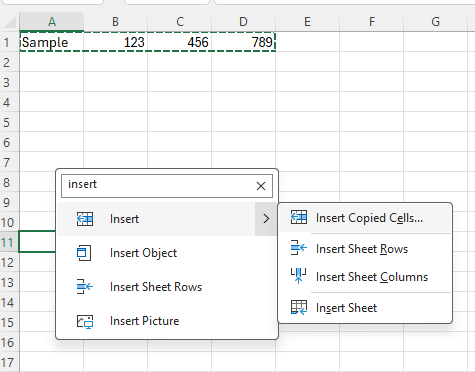This screenshot has height=372, width=475.
Task: Select Insert Sheet Rows from search results list
Action: [x=167, y=287]
